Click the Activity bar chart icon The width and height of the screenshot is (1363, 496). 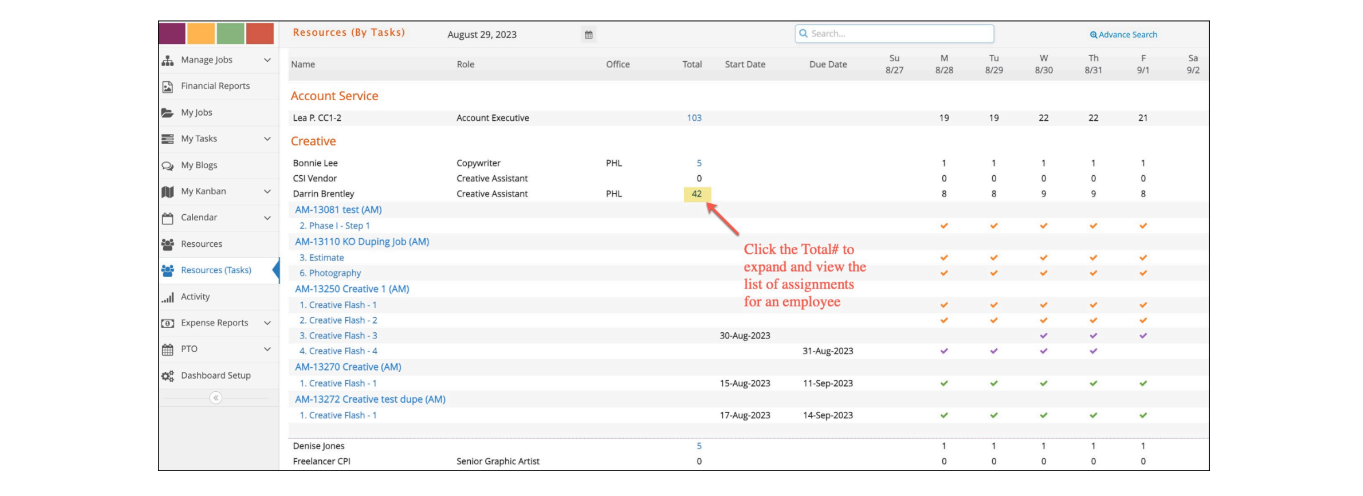pos(168,297)
